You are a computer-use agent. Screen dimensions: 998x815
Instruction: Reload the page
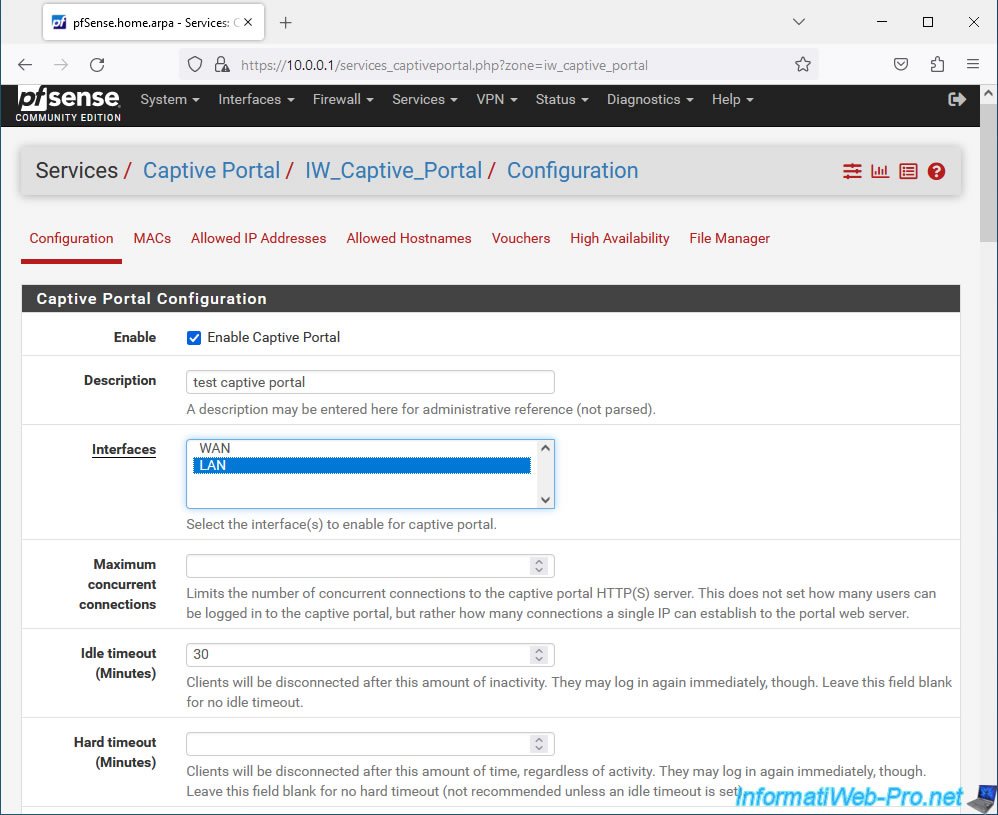(97, 64)
